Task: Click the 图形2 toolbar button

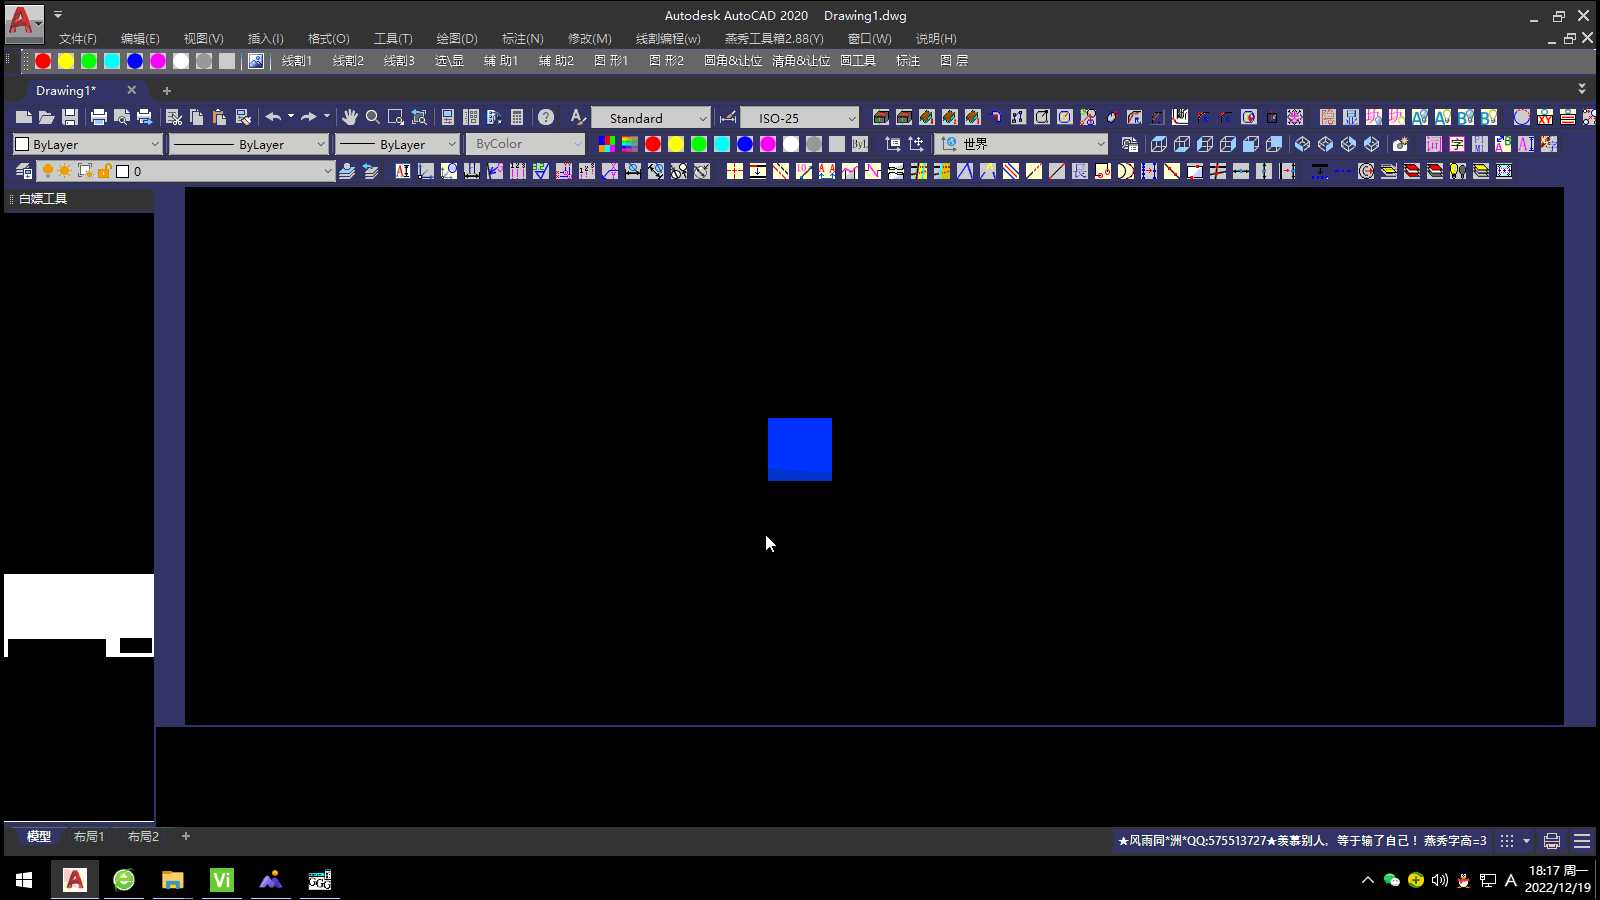Action: click(667, 61)
